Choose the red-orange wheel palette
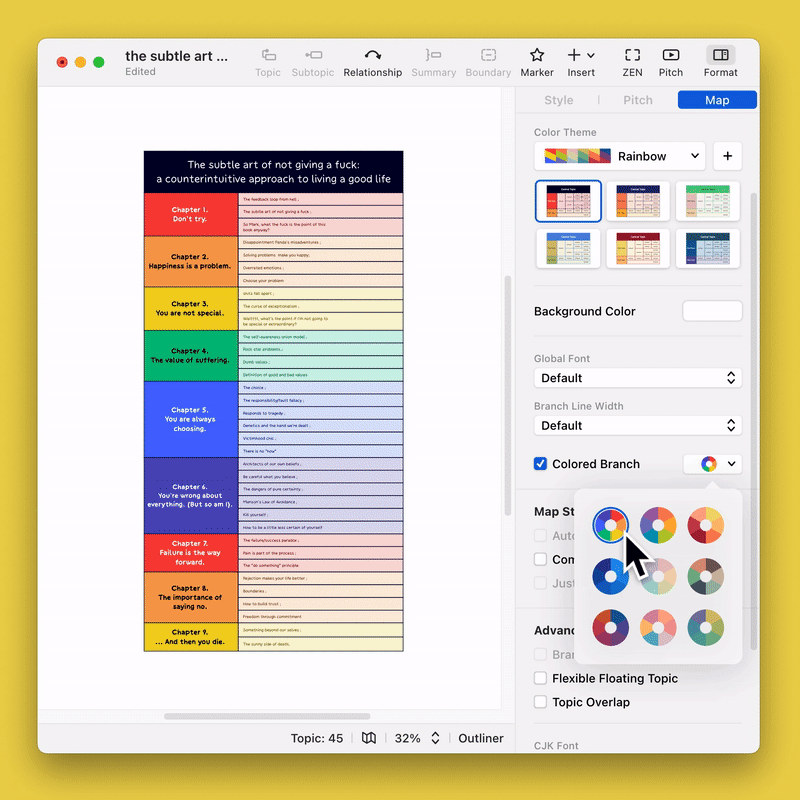 pos(706,525)
